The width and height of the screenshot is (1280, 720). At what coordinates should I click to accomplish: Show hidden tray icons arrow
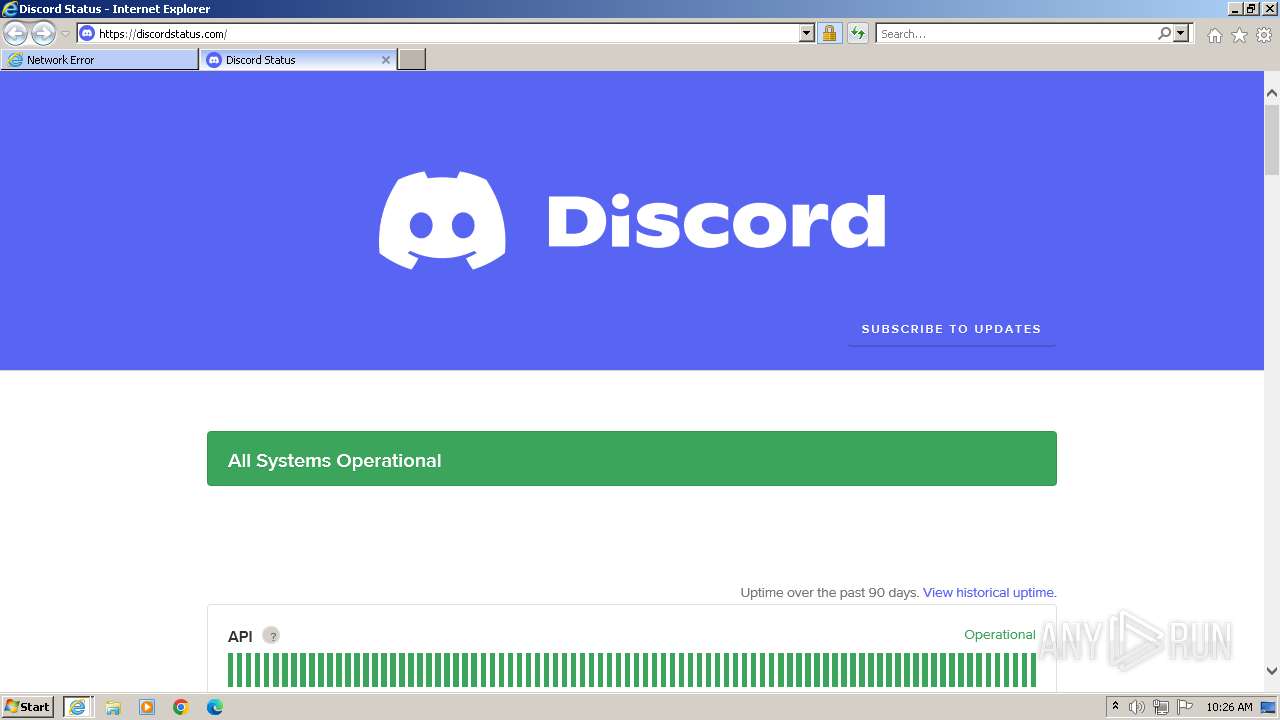point(1116,707)
